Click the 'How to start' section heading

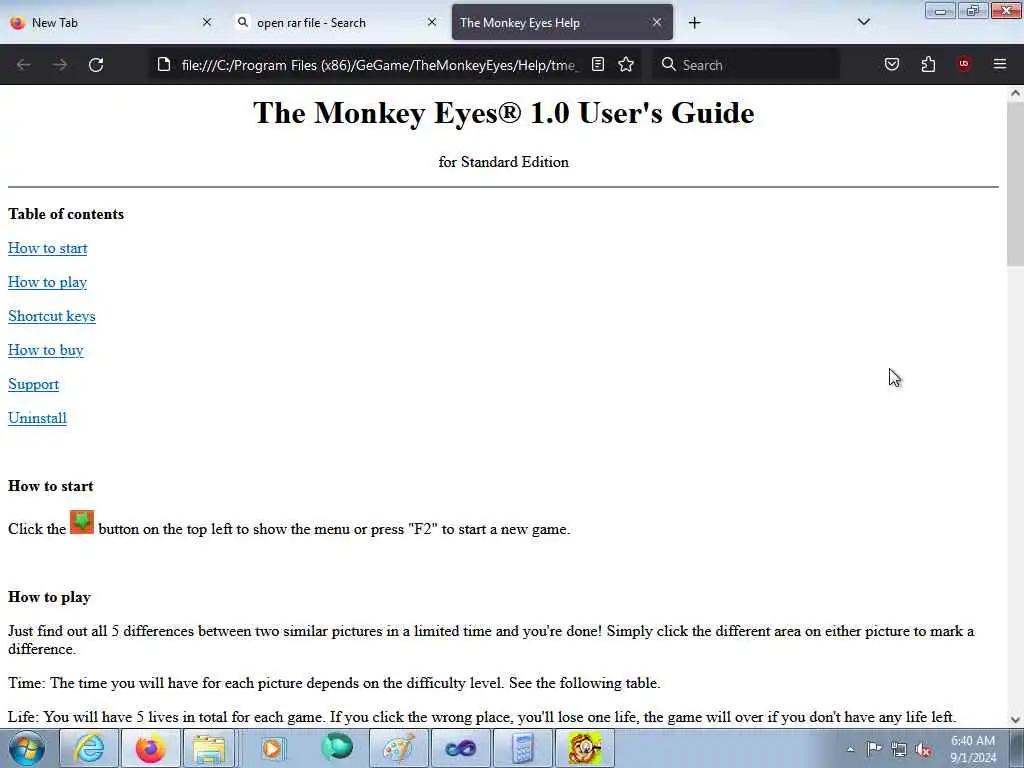tap(50, 486)
